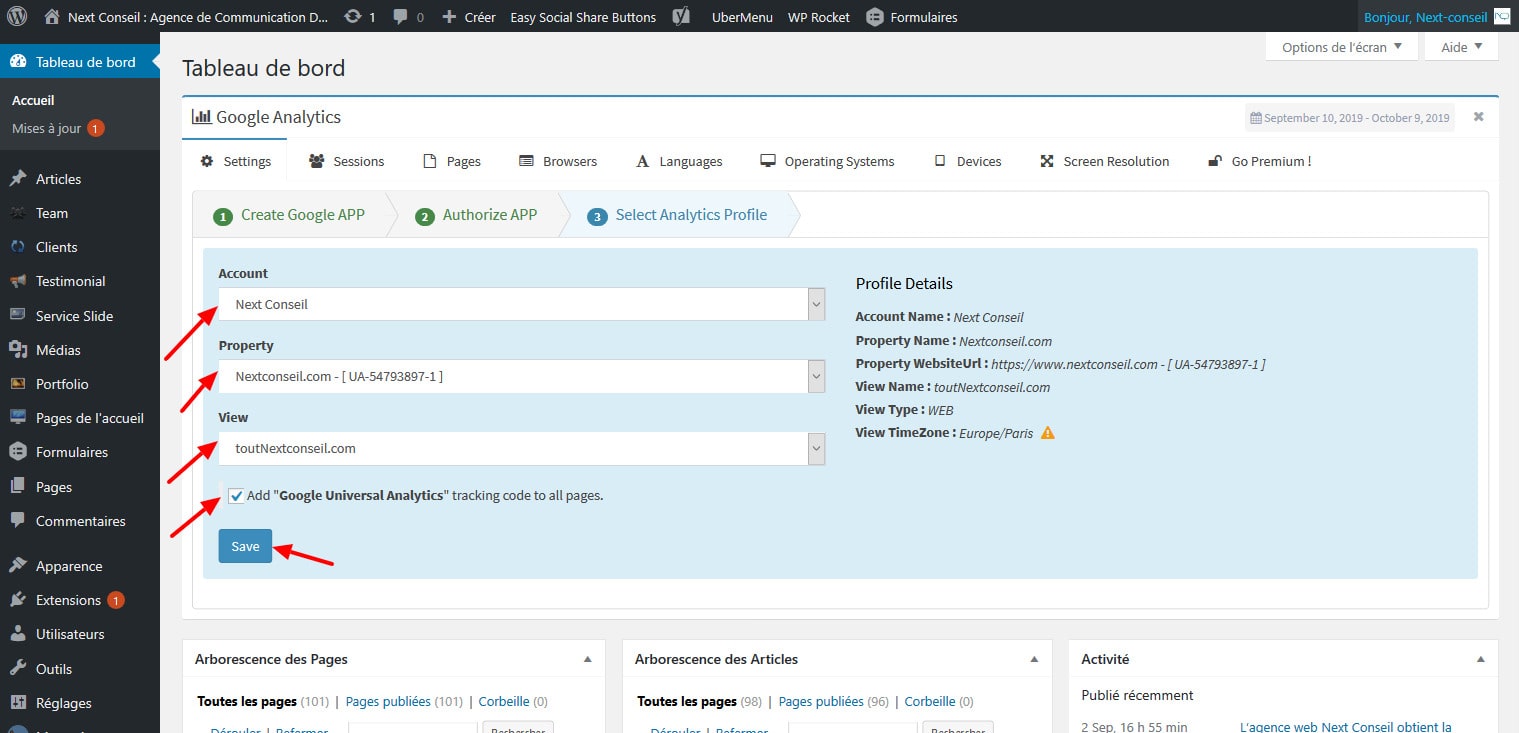The height and width of the screenshot is (733, 1519).
Task: Open UberMenu in admin bar
Action: (742, 17)
